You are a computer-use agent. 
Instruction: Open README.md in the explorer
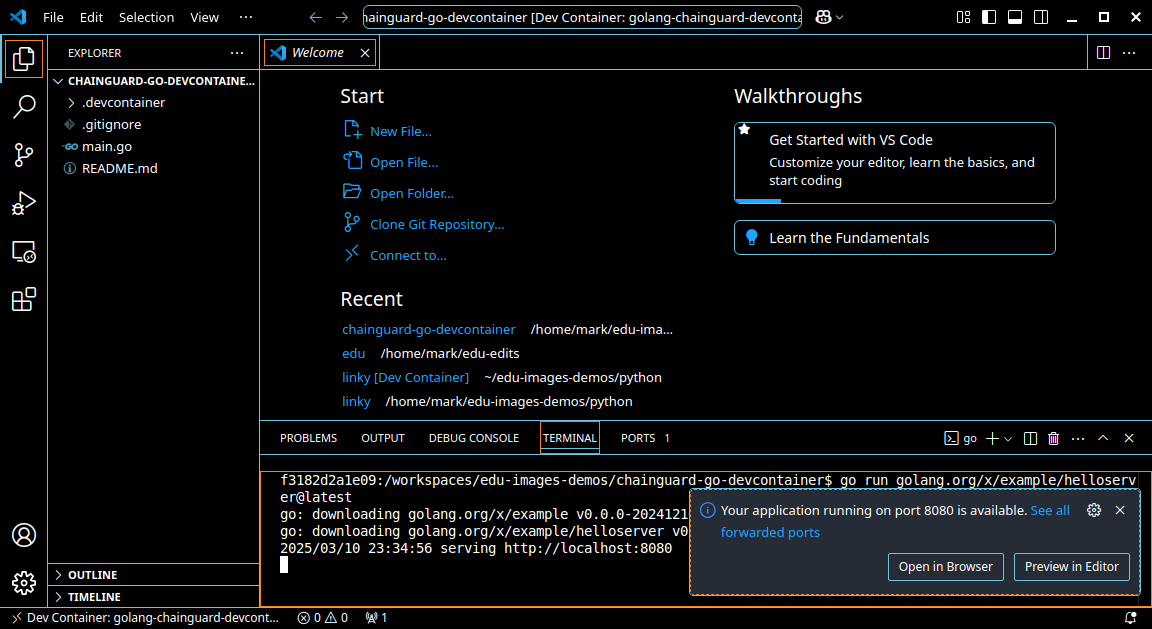[x=155, y=169]
